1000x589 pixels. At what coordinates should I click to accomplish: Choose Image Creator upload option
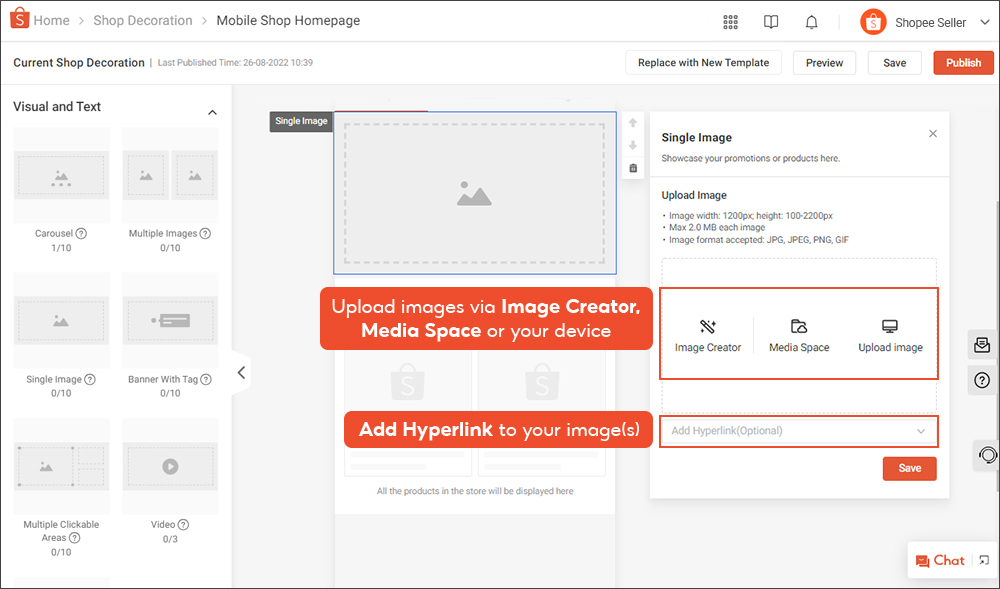pyautogui.click(x=708, y=336)
